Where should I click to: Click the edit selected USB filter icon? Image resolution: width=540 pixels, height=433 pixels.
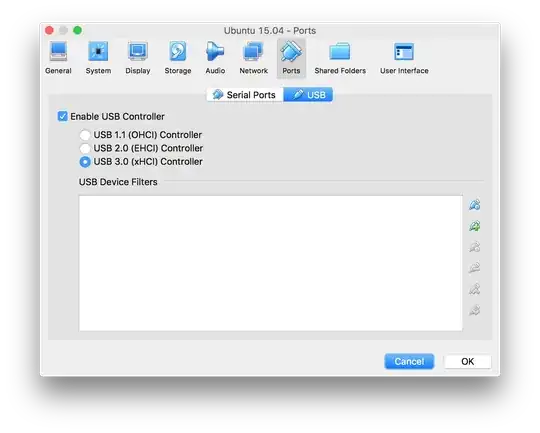[x=475, y=247]
